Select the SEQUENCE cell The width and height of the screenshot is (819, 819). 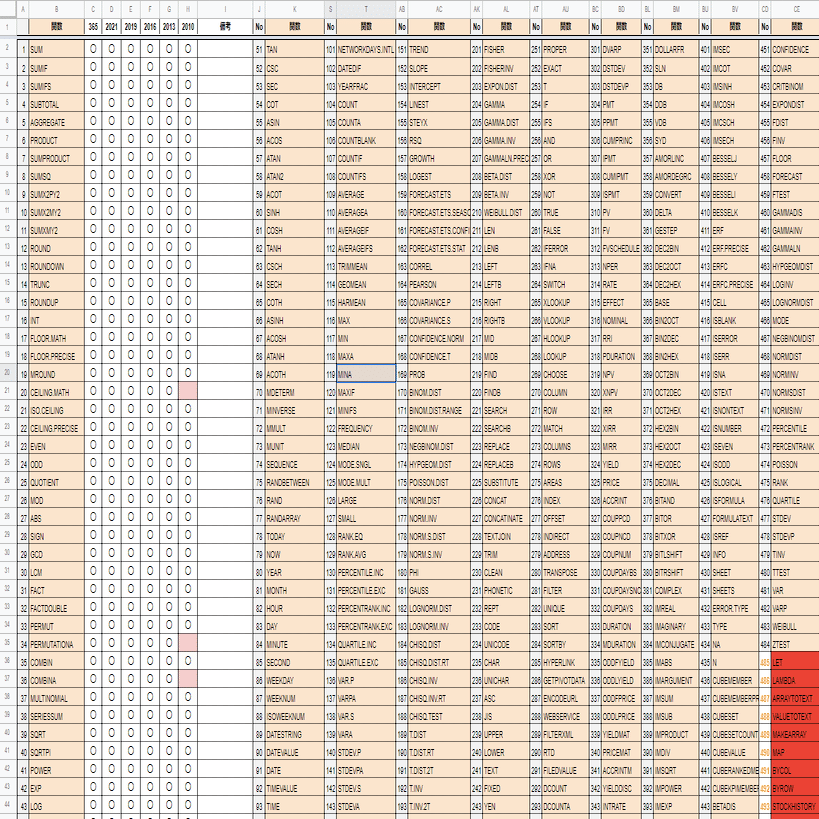(295, 464)
